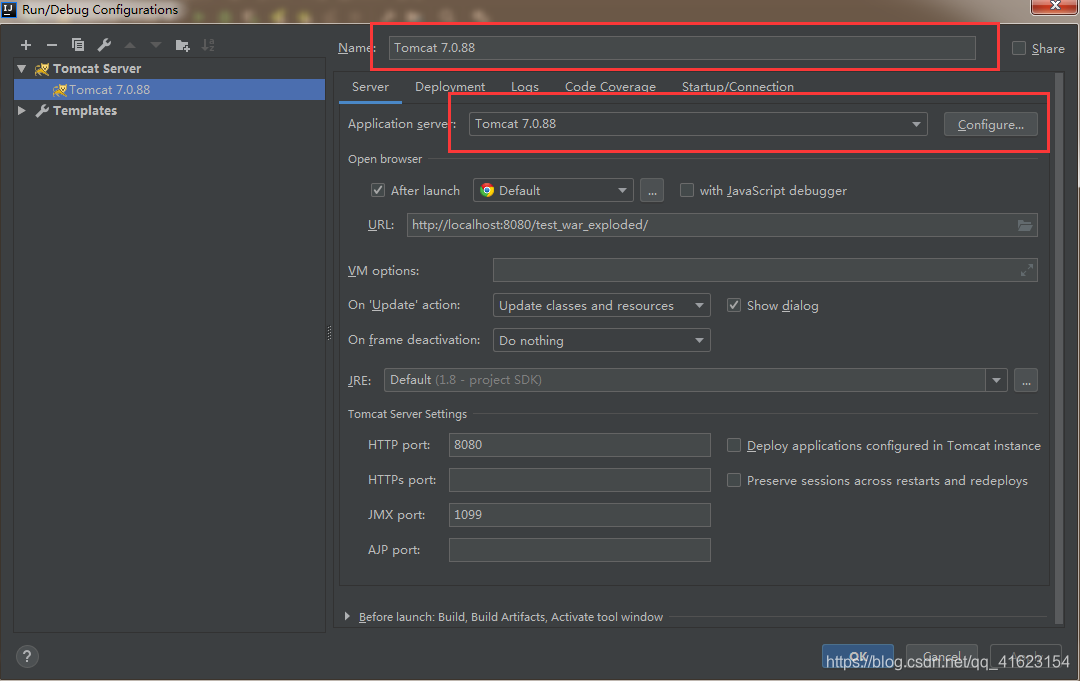Click JRE browse ellipsis button
The image size is (1080, 681).
[1026, 380]
